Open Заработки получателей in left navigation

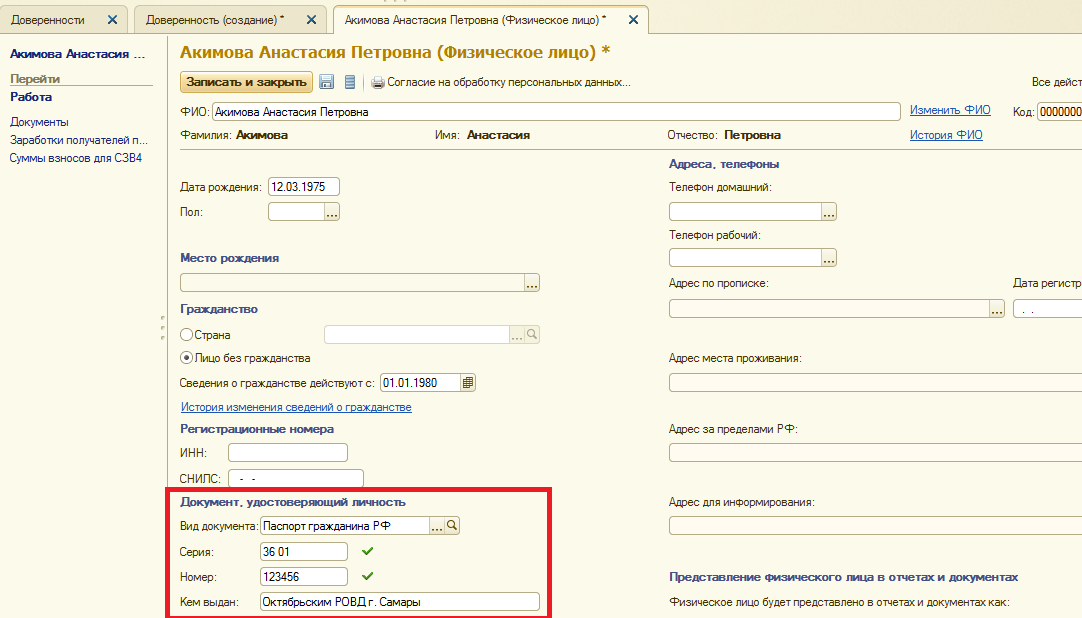click(79, 140)
